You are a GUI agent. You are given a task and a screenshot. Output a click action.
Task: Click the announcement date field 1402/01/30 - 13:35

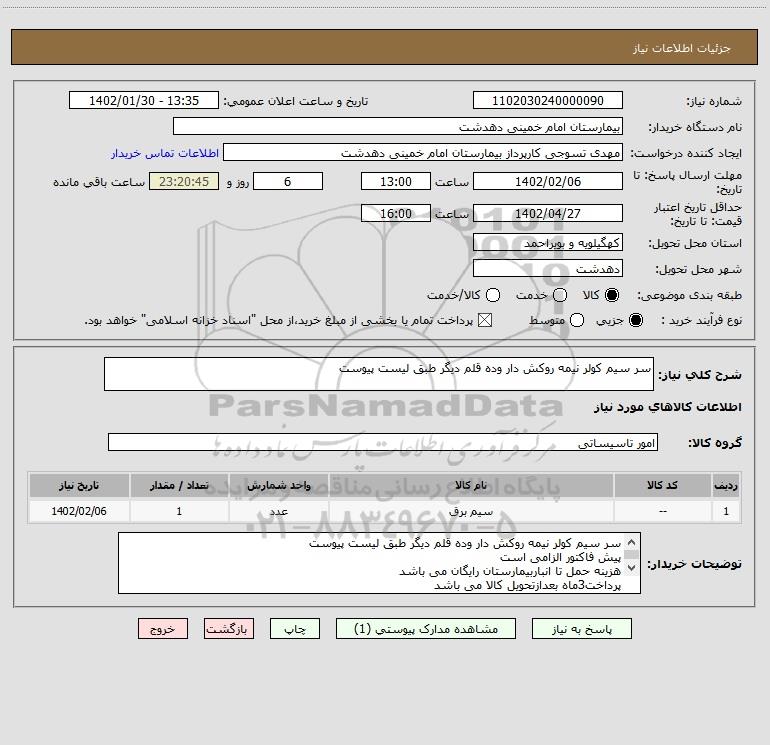pyautogui.click(x=144, y=101)
